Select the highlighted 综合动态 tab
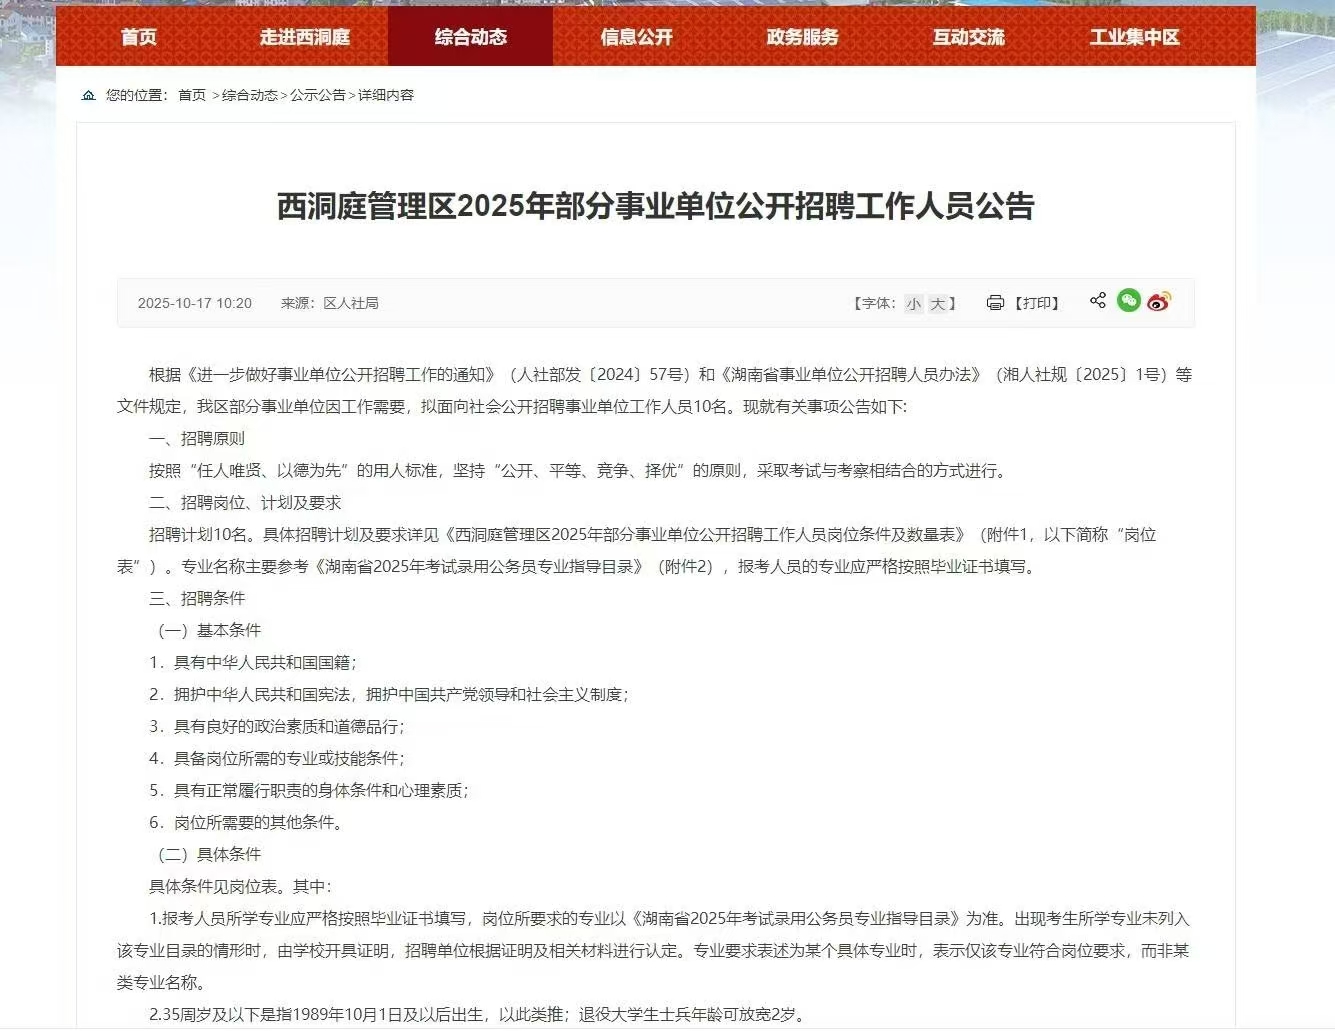Screen dimensions: 1335x1031 pyautogui.click(x=470, y=36)
